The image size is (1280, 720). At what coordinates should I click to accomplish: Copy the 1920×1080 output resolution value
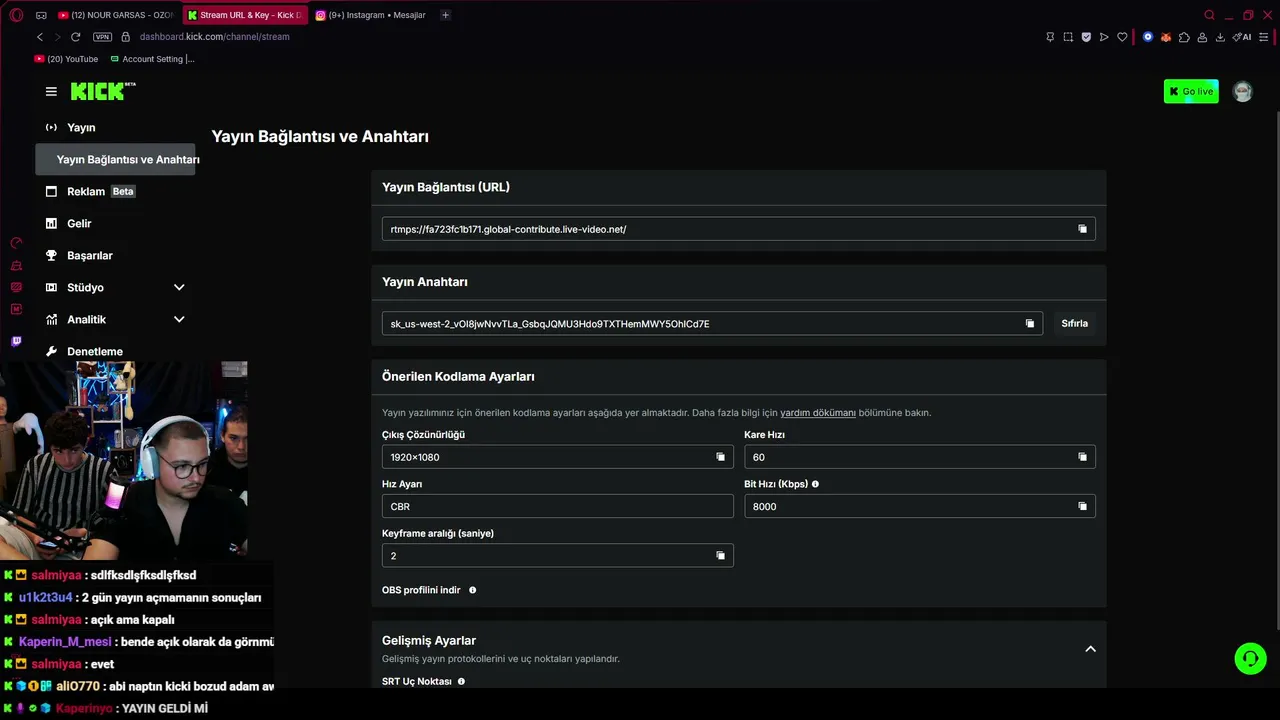click(x=720, y=457)
